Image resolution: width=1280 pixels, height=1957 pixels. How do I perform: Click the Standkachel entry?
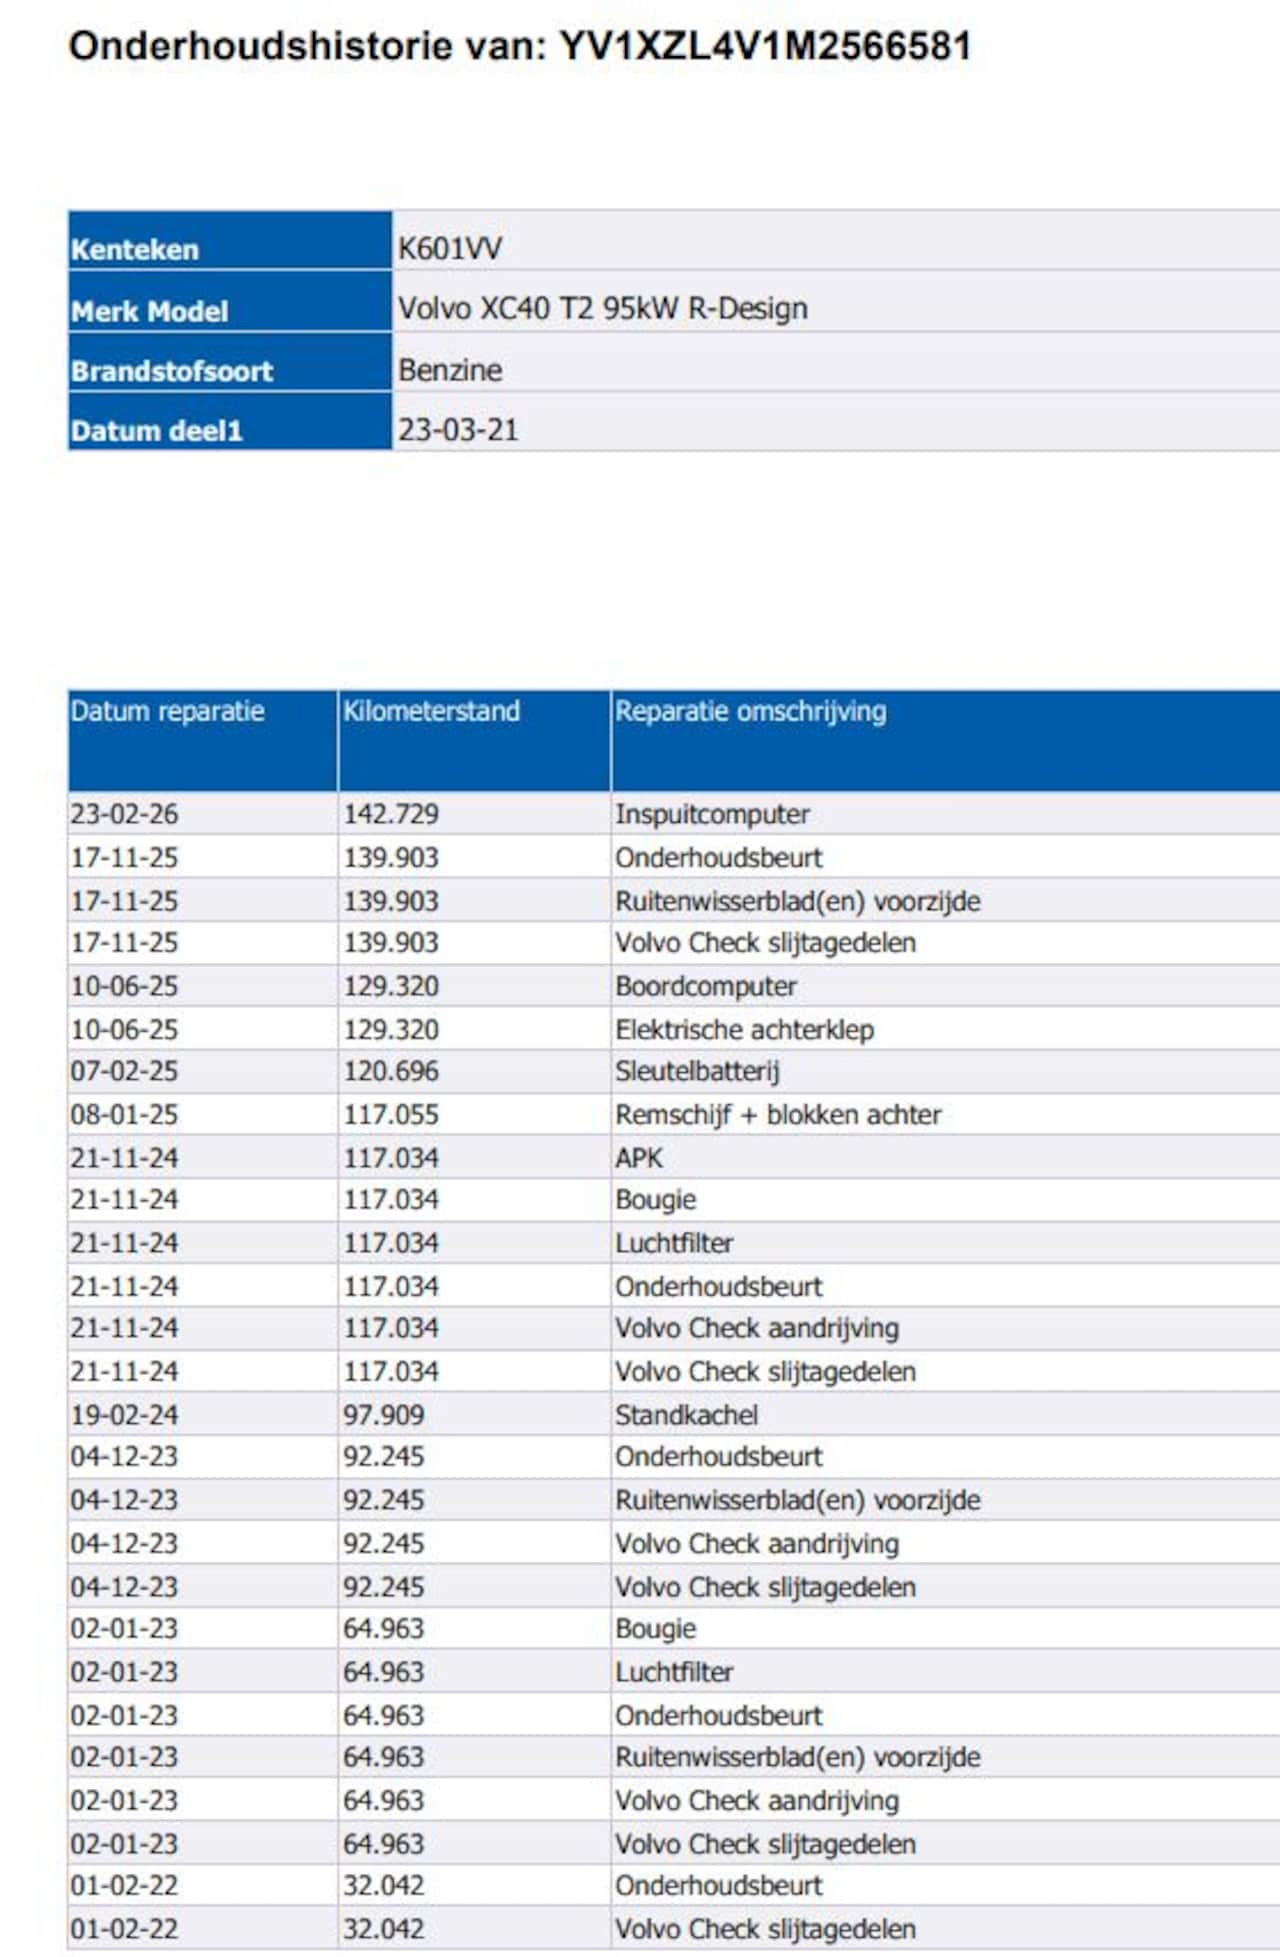pos(686,1415)
